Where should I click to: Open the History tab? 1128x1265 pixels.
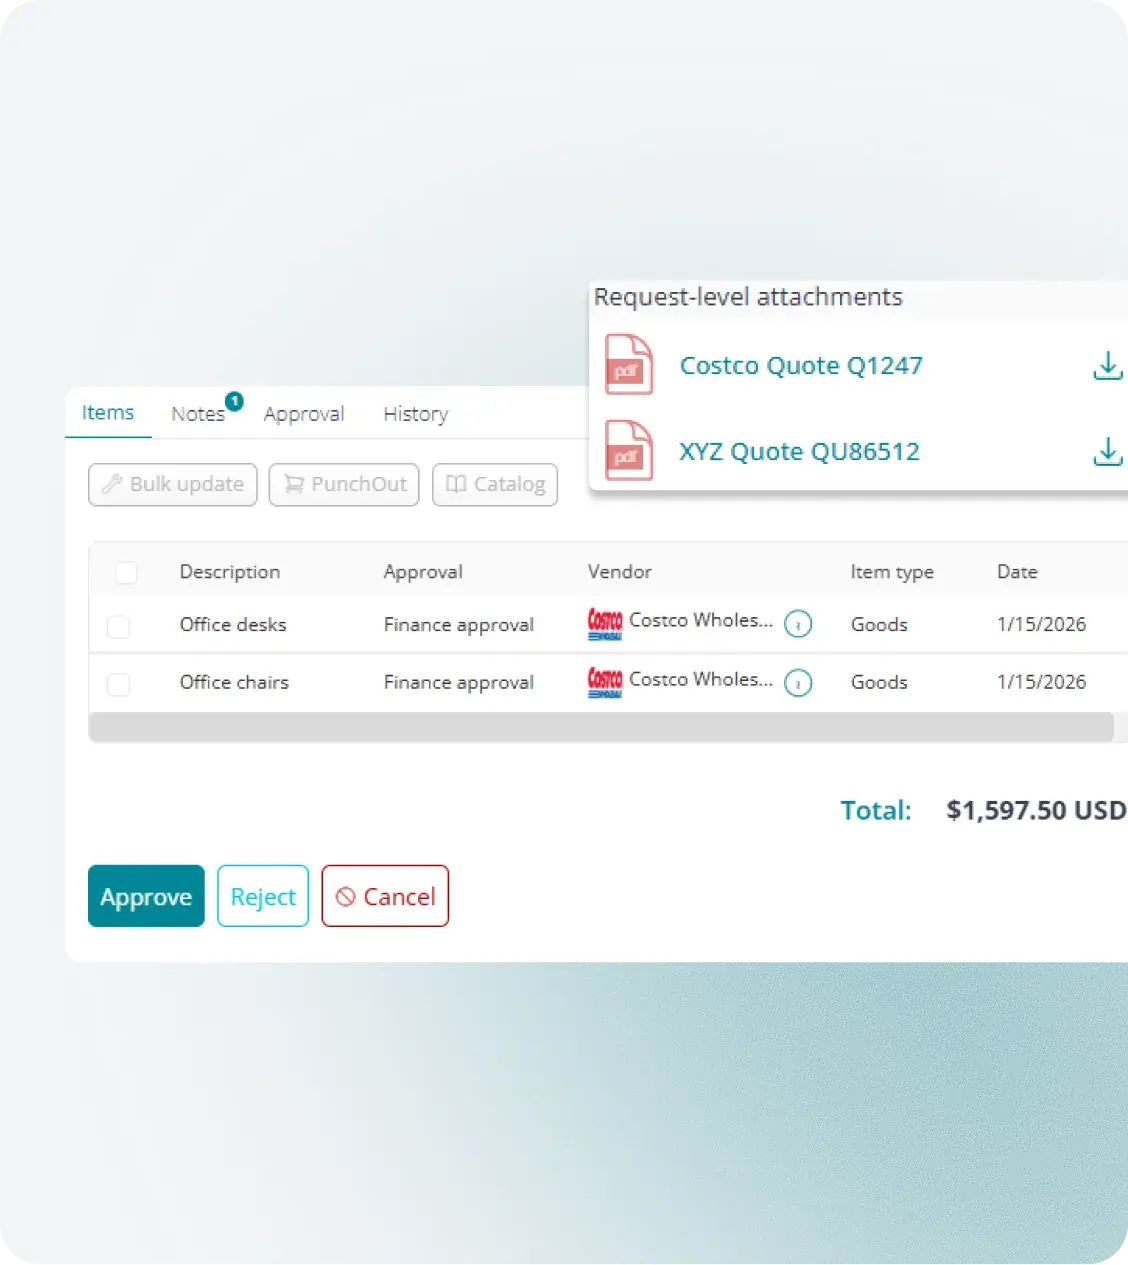pos(416,414)
